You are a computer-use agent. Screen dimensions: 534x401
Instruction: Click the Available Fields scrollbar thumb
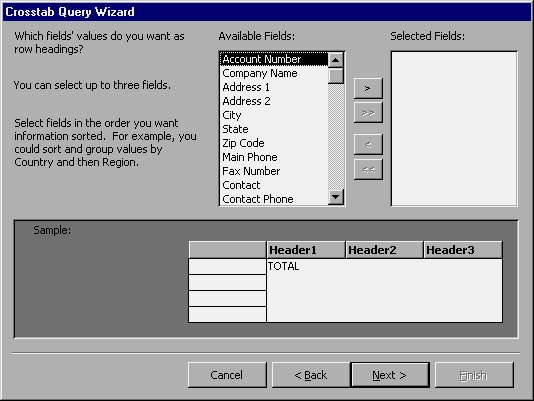pyautogui.click(x=336, y=76)
